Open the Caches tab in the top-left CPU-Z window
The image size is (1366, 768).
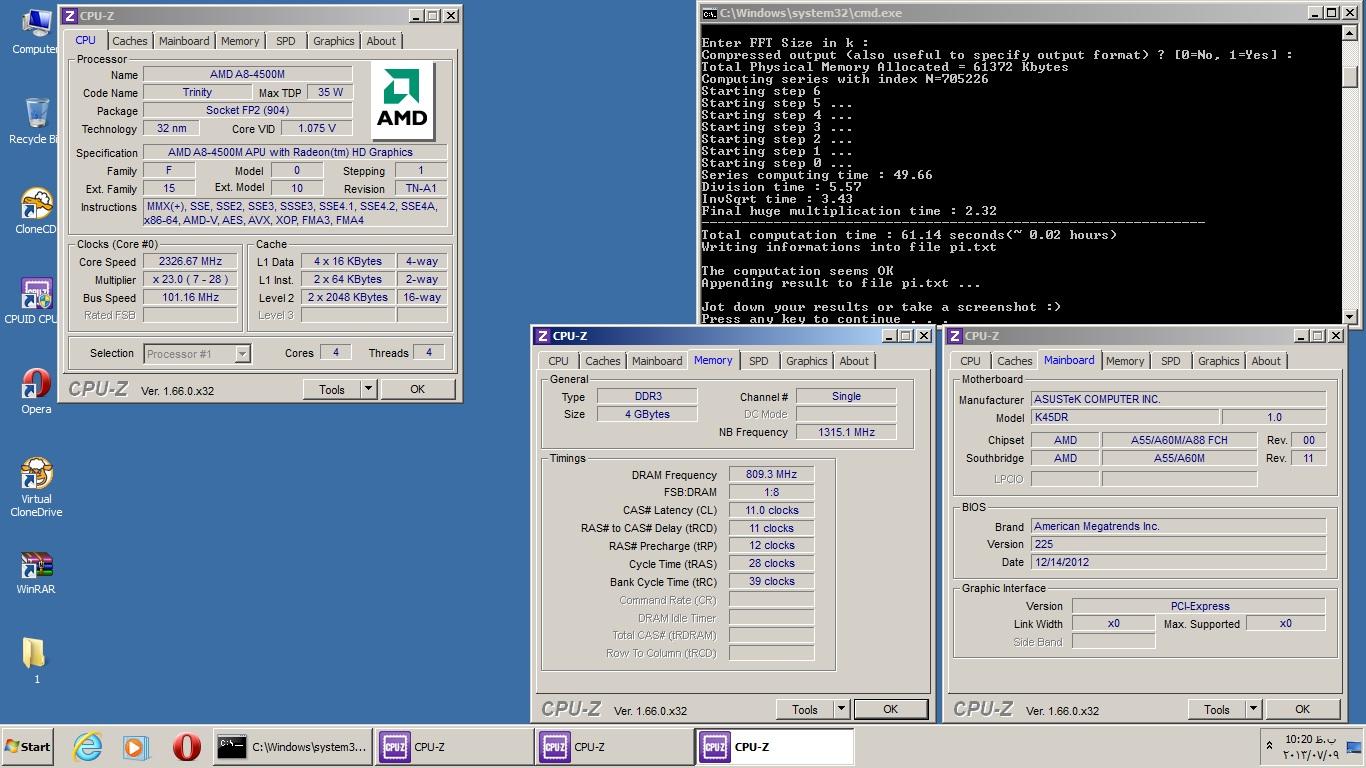click(x=129, y=41)
